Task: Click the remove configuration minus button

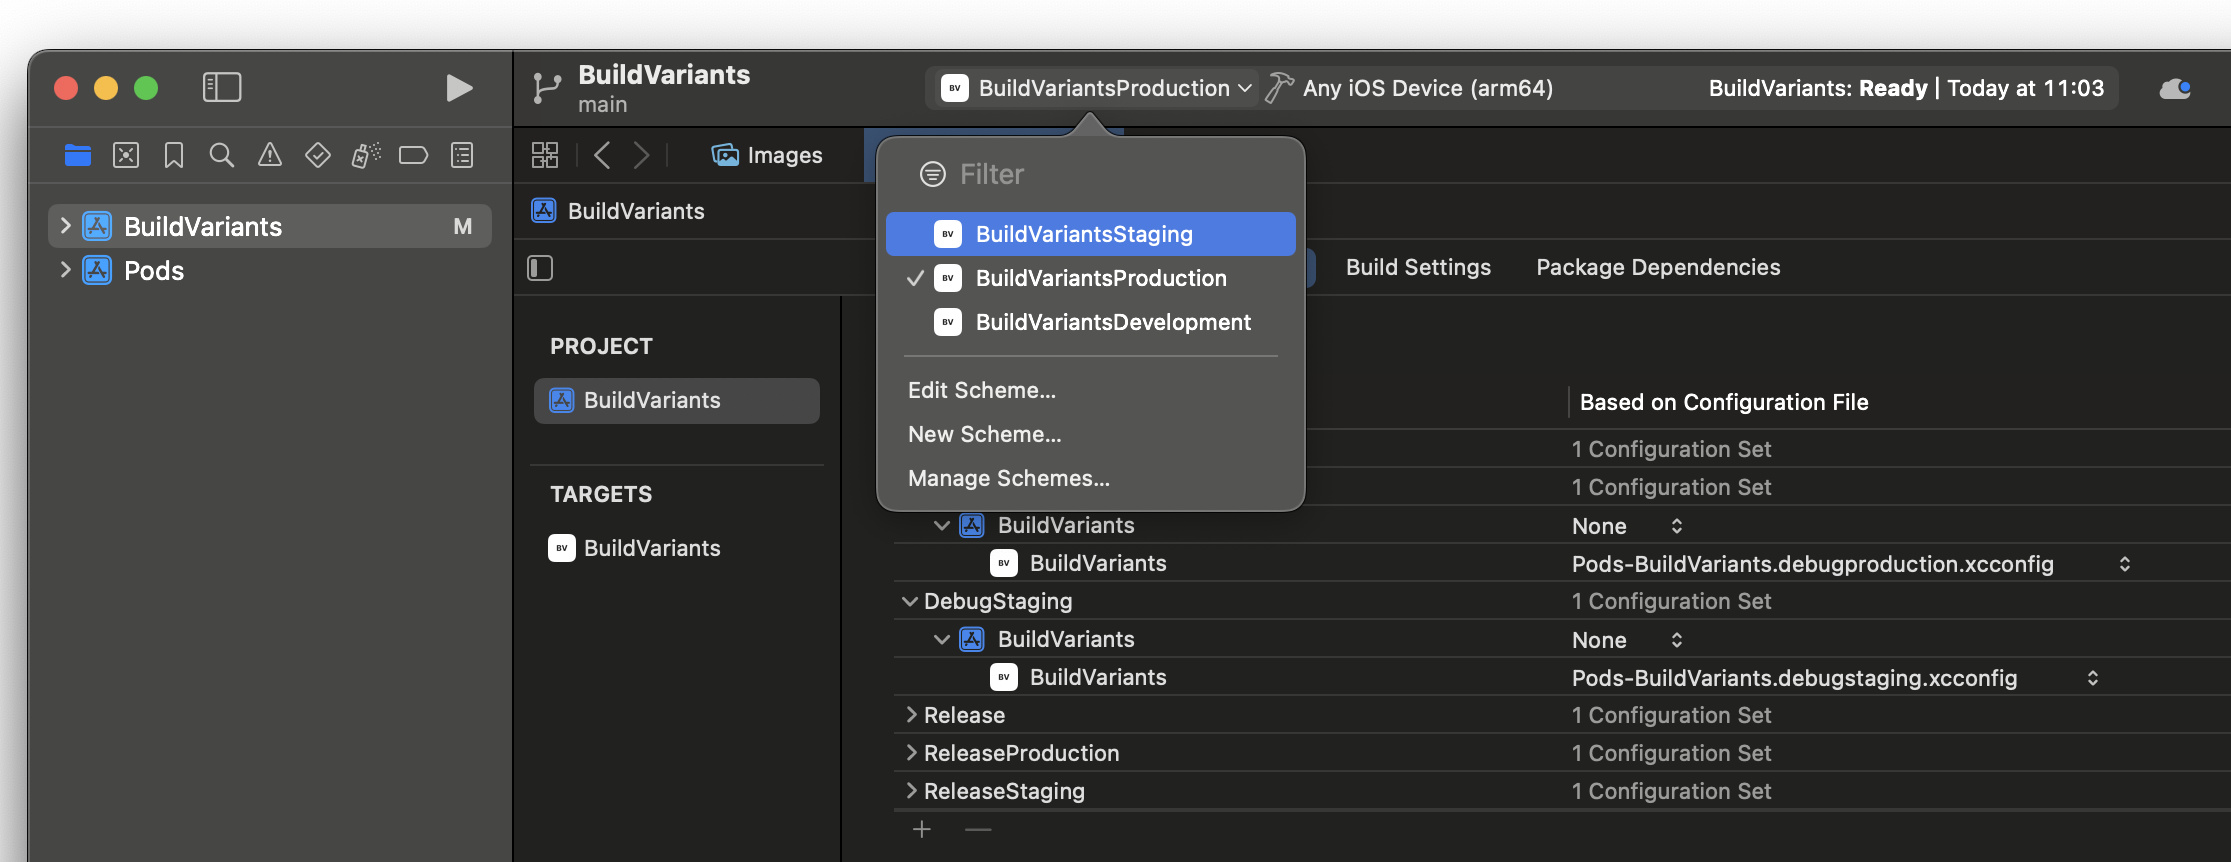Action: pos(978,829)
